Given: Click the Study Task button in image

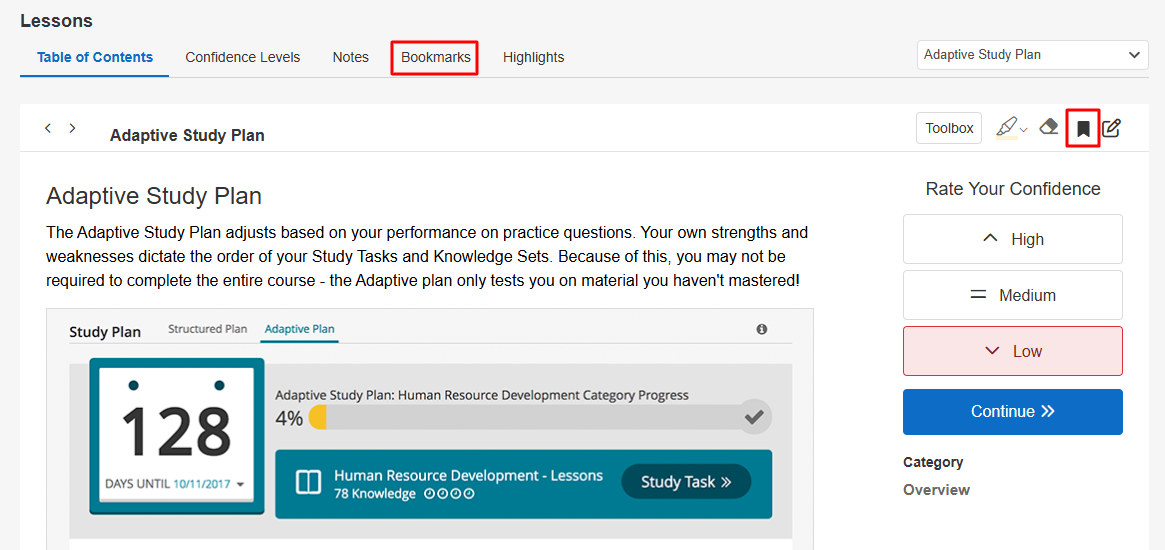Looking at the screenshot, I should coord(686,482).
